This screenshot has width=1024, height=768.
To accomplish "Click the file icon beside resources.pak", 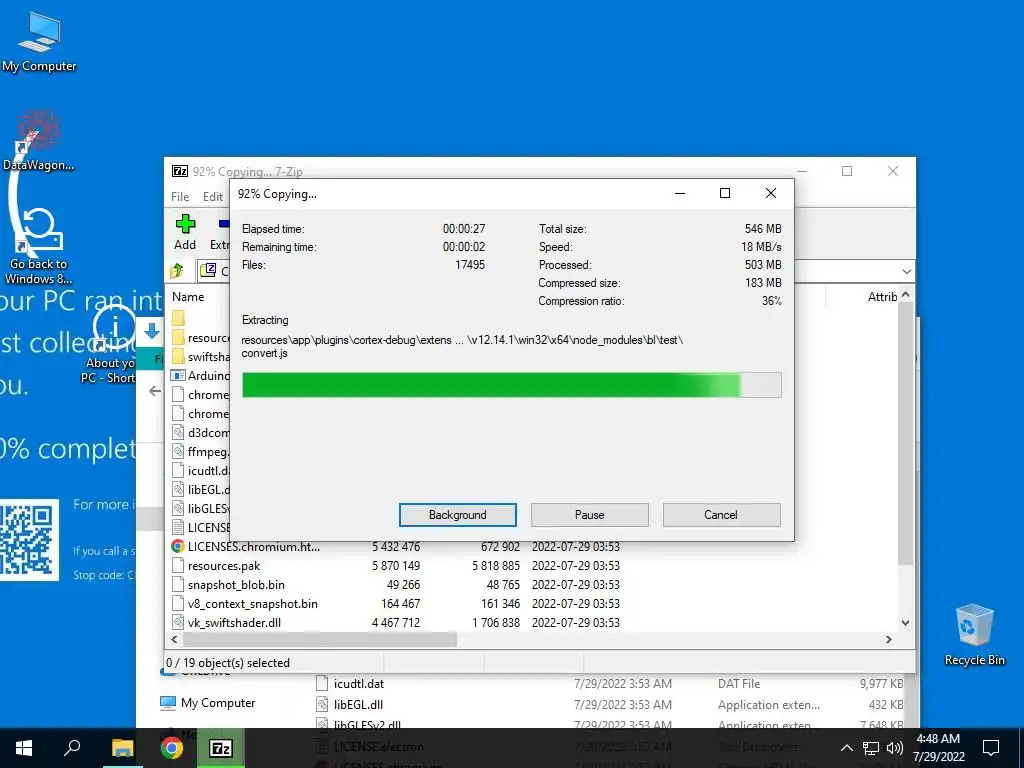I will [178, 566].
